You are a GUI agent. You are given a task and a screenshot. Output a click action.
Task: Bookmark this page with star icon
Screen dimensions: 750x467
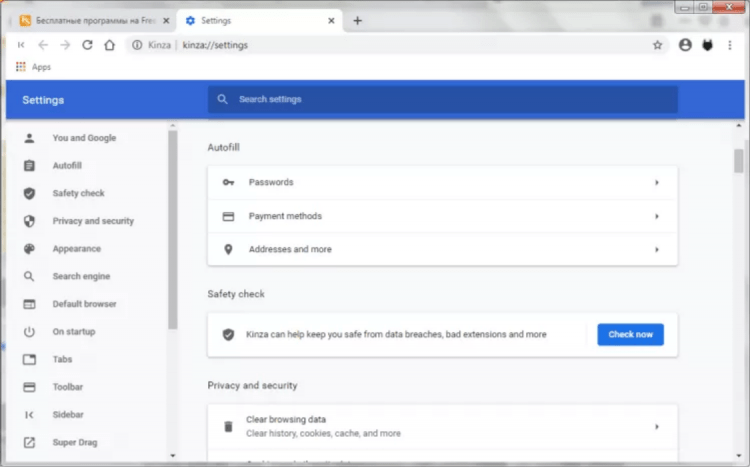tap(658, 45)
